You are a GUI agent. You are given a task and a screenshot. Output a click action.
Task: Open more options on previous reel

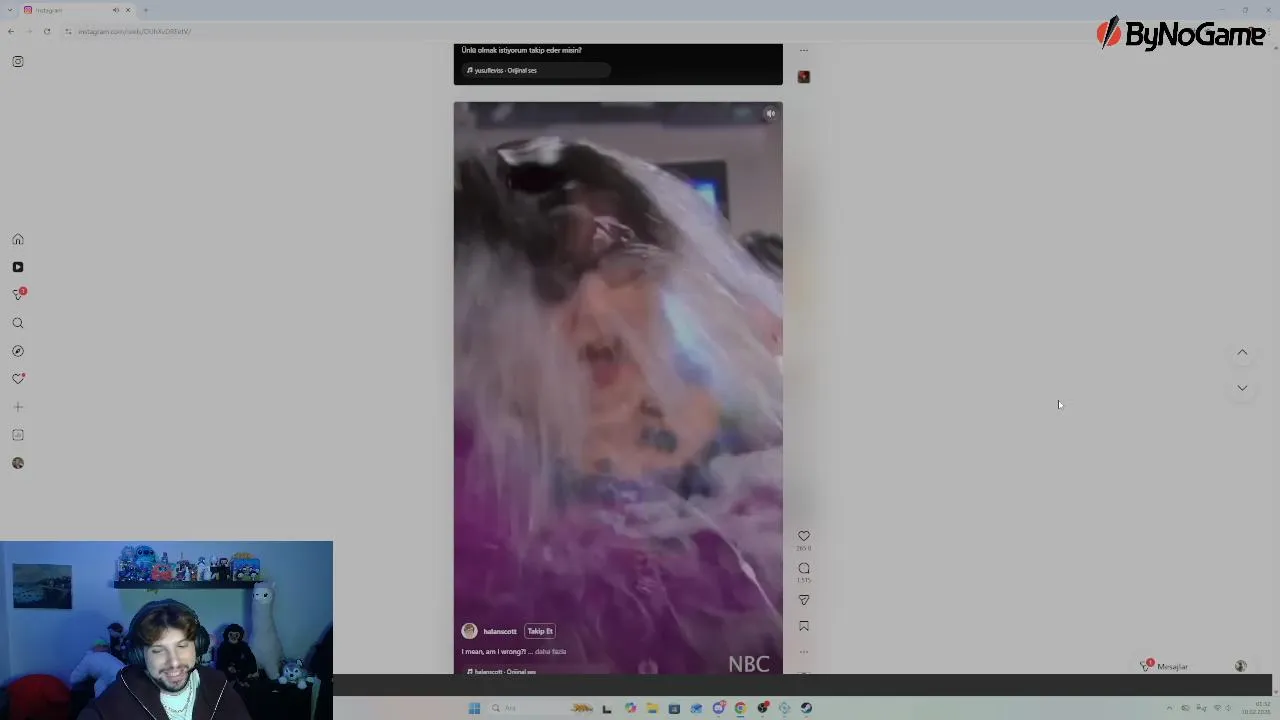click(x=804, y=50)
